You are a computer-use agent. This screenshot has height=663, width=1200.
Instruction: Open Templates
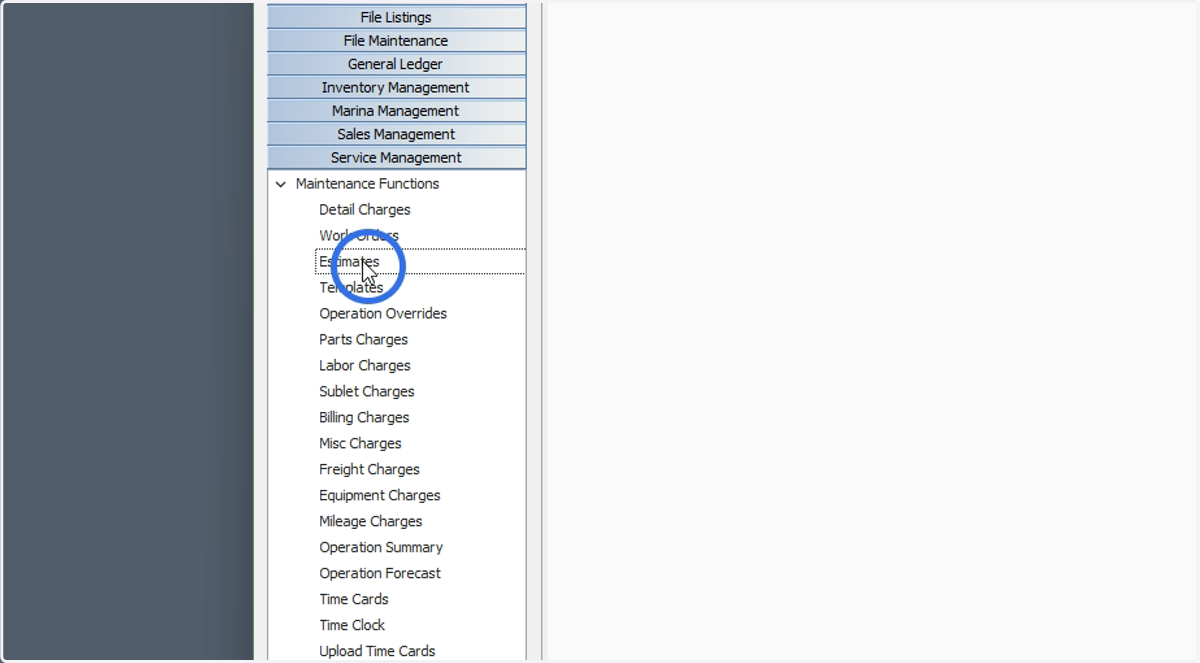click(351, 288)
